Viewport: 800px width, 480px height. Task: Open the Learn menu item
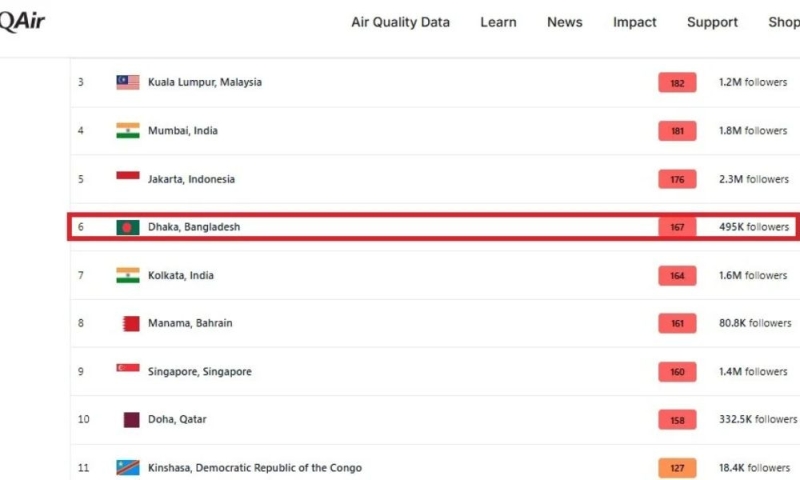(x=498, y=22)
